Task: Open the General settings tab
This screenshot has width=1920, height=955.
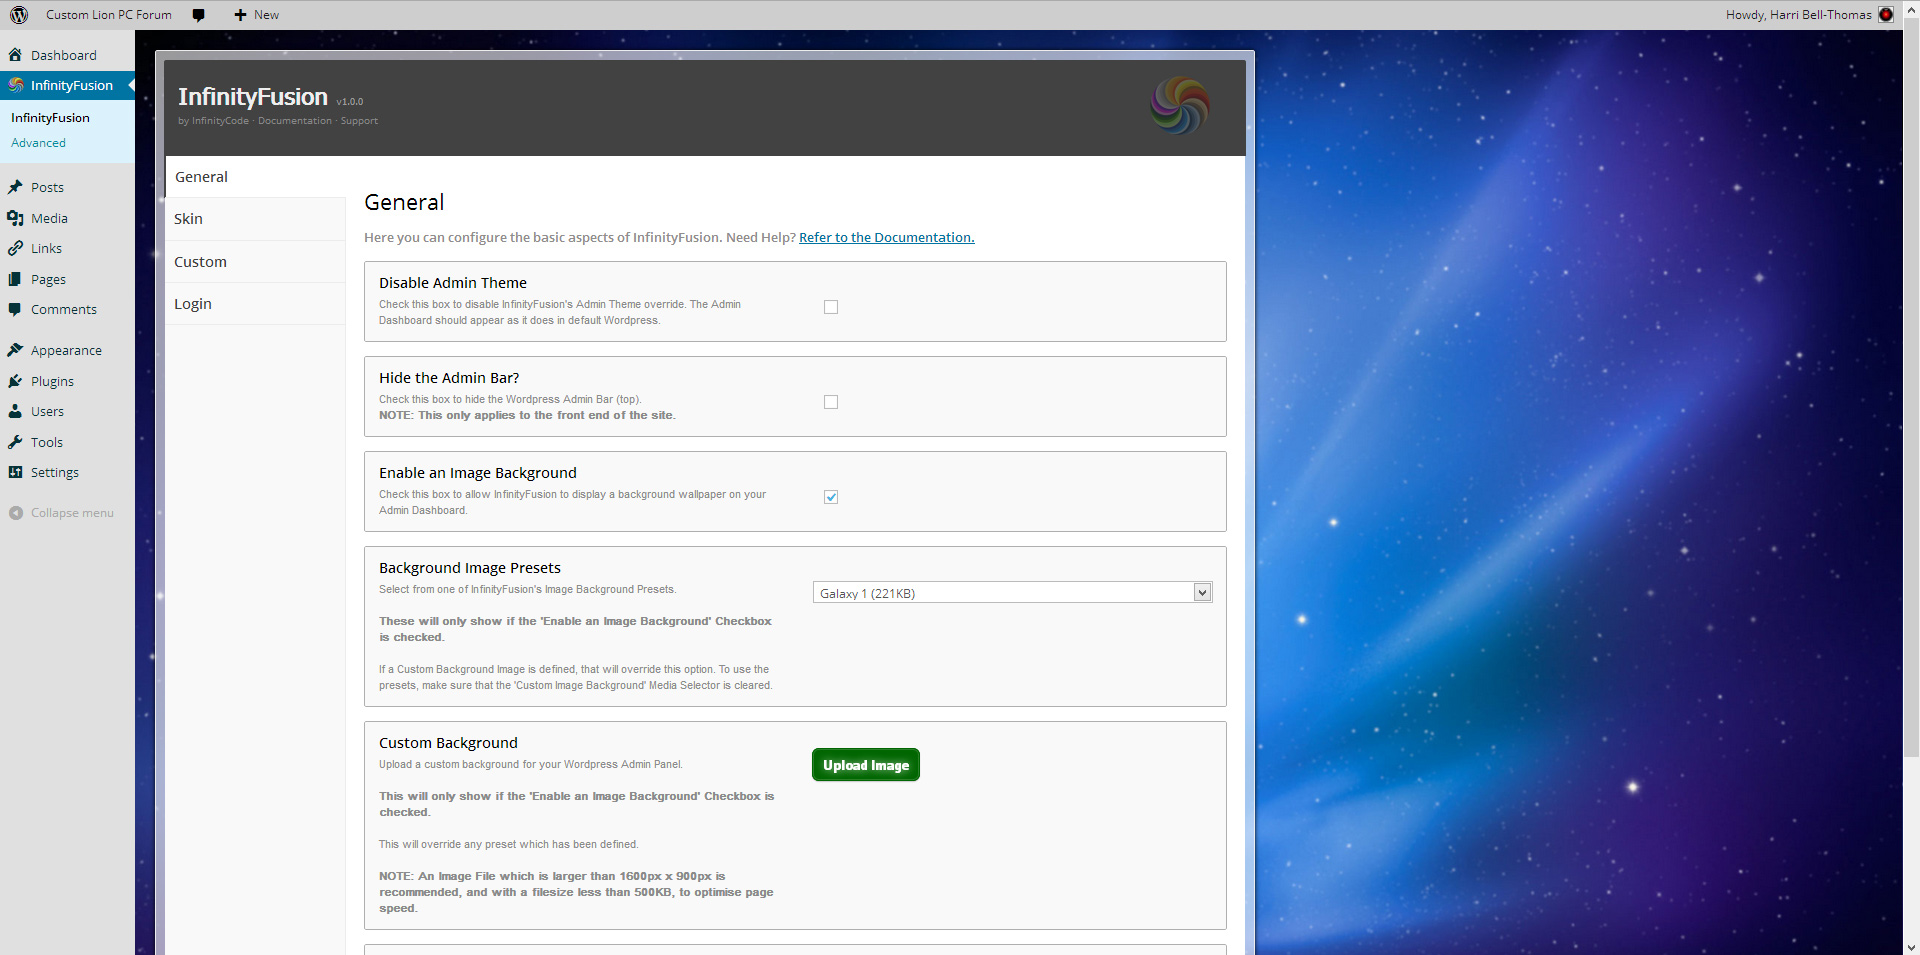Action: [x=255, y=177]
